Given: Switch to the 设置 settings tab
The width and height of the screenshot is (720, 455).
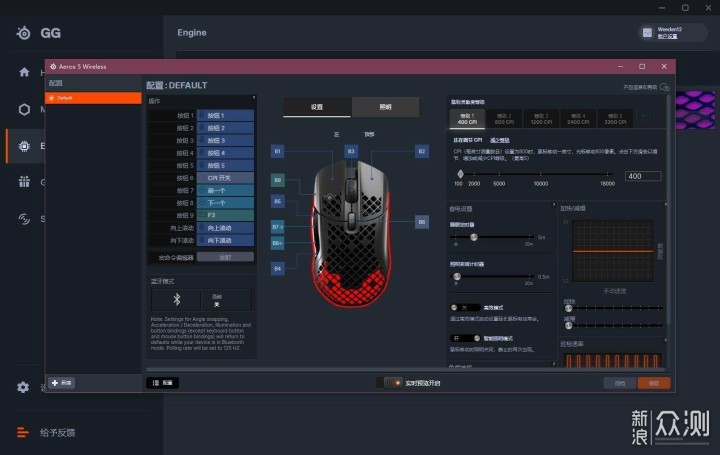Looking at the screenshot, I should (317, 107).
